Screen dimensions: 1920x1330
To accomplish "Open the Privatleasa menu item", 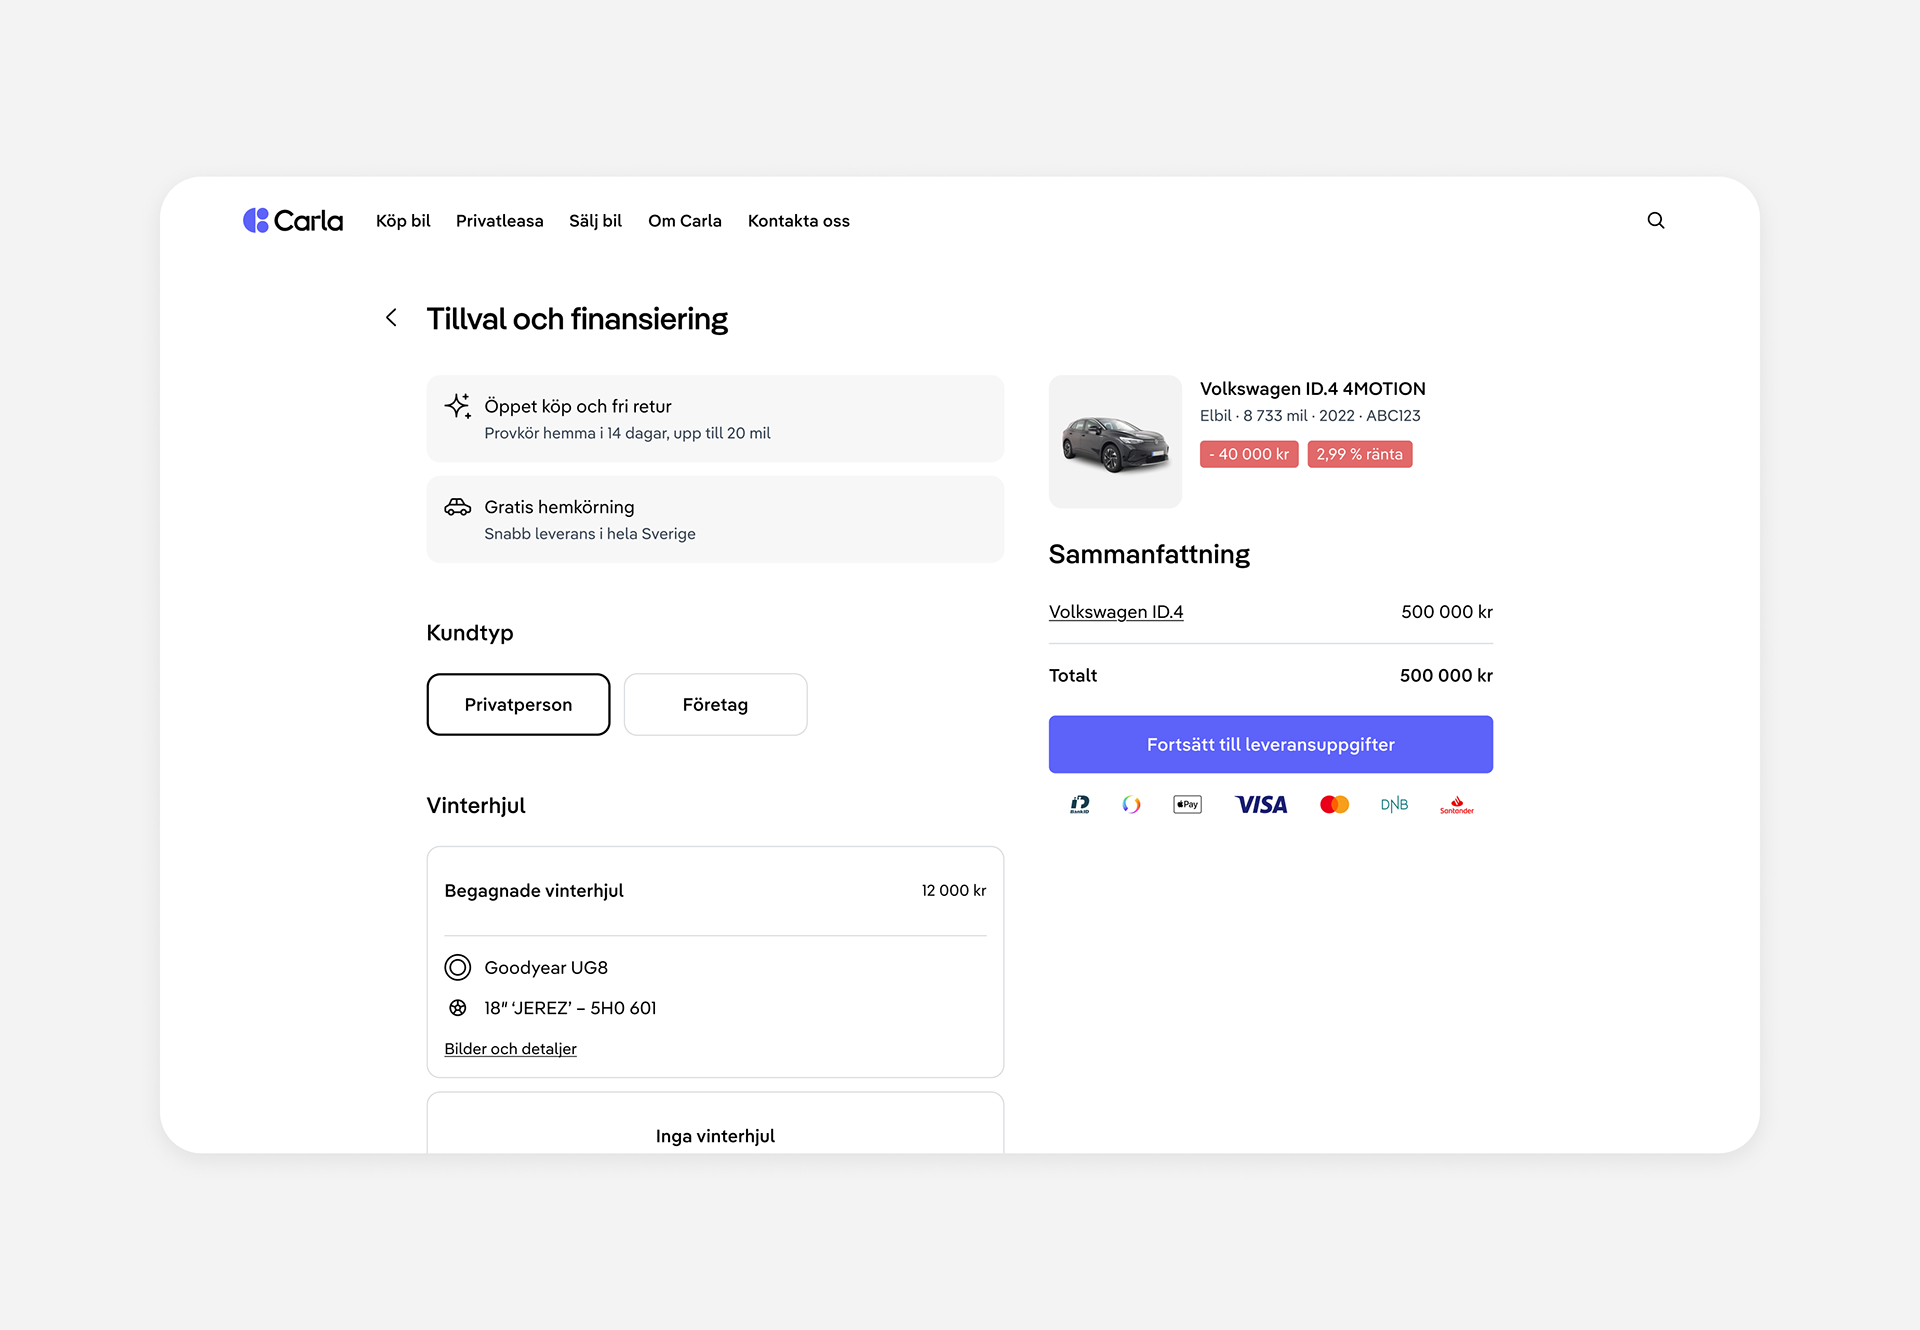I will coord(499,221).
